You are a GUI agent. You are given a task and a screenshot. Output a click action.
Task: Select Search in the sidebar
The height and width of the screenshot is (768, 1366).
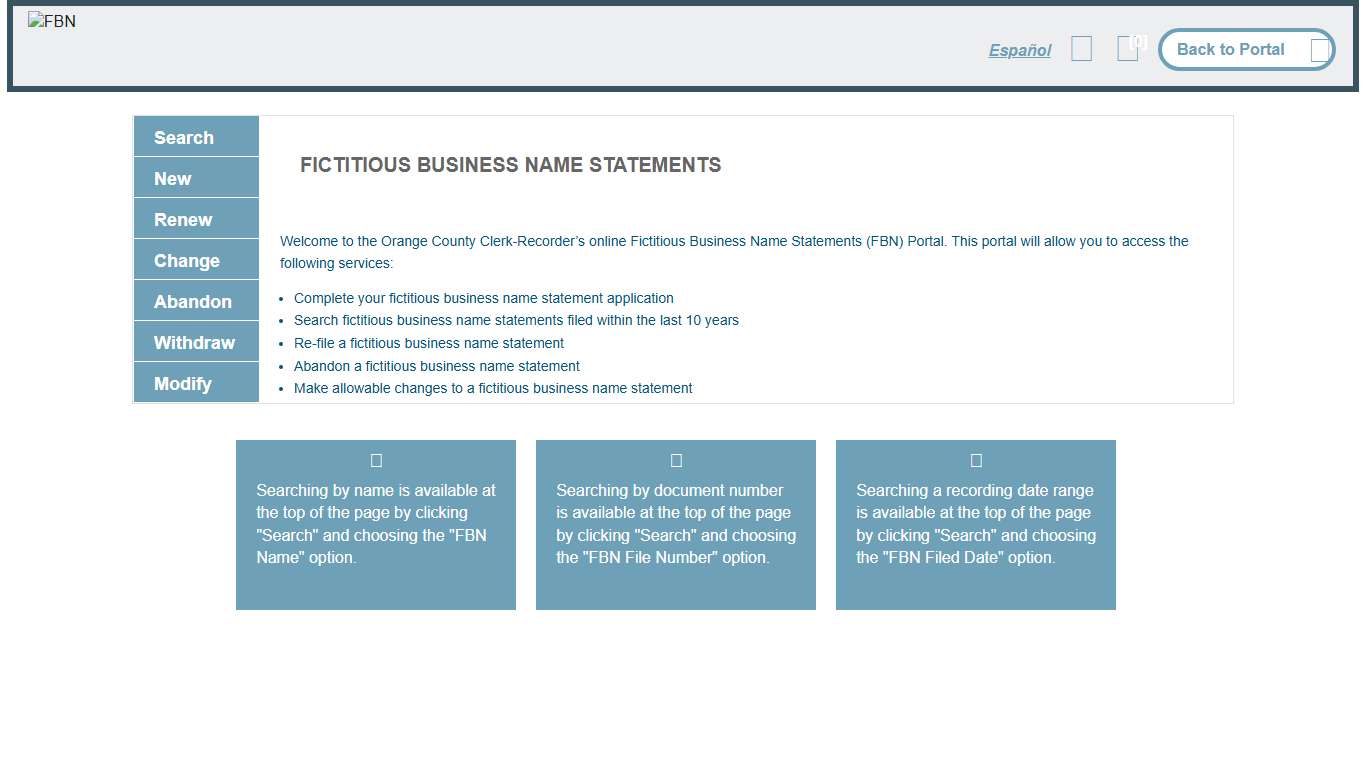point(195,137)
